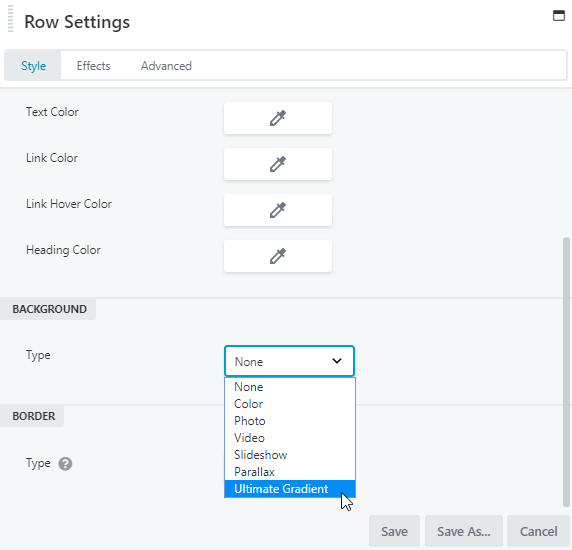The height and width of the screenshot is (550, 572).
Task: Open the Link Color eyedropper picker
Action: [x=278, y=164]
